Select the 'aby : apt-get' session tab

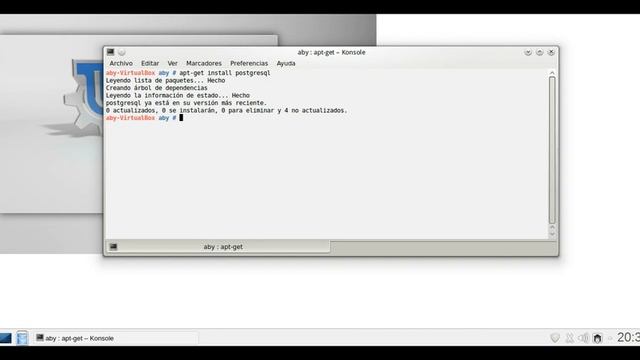click(218, 247)
